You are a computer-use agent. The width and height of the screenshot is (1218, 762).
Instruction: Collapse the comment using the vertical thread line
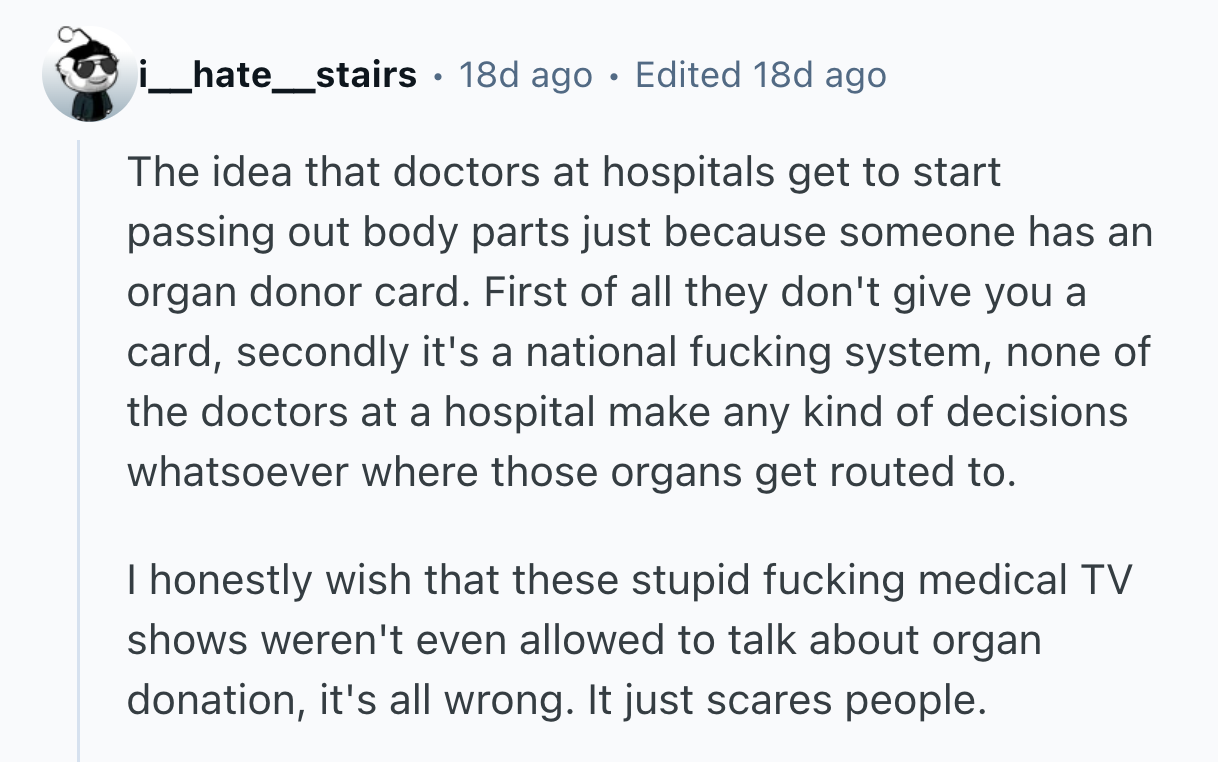79,450
